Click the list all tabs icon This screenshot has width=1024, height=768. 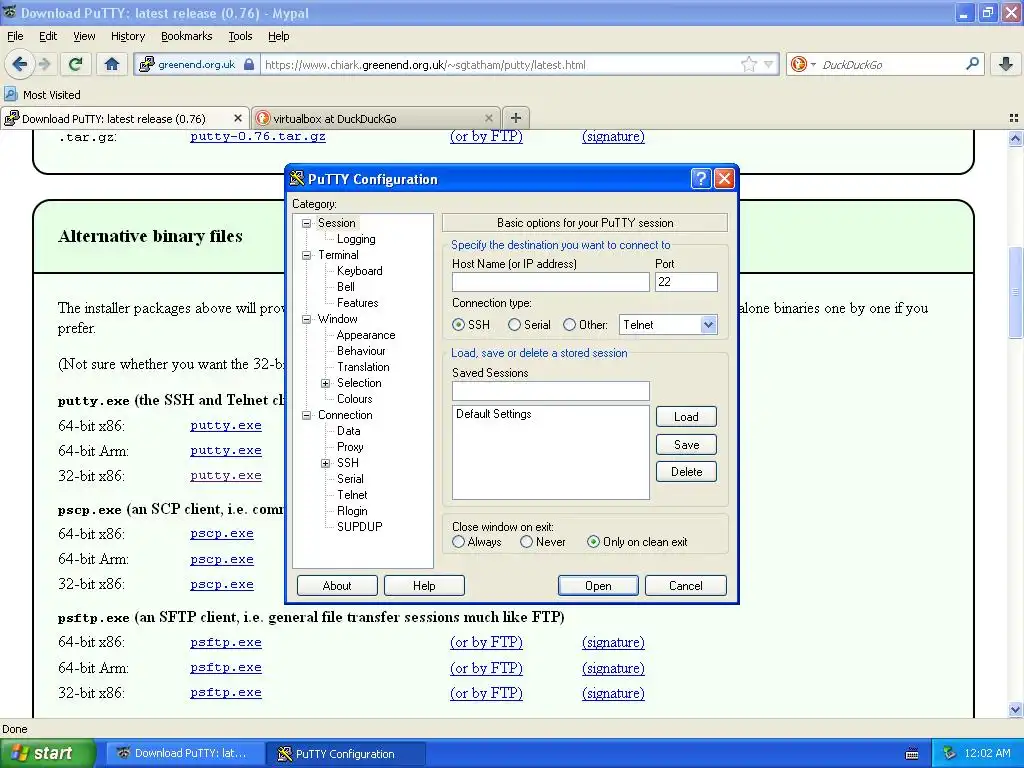pyautogui.click(x=1014, y=118)
